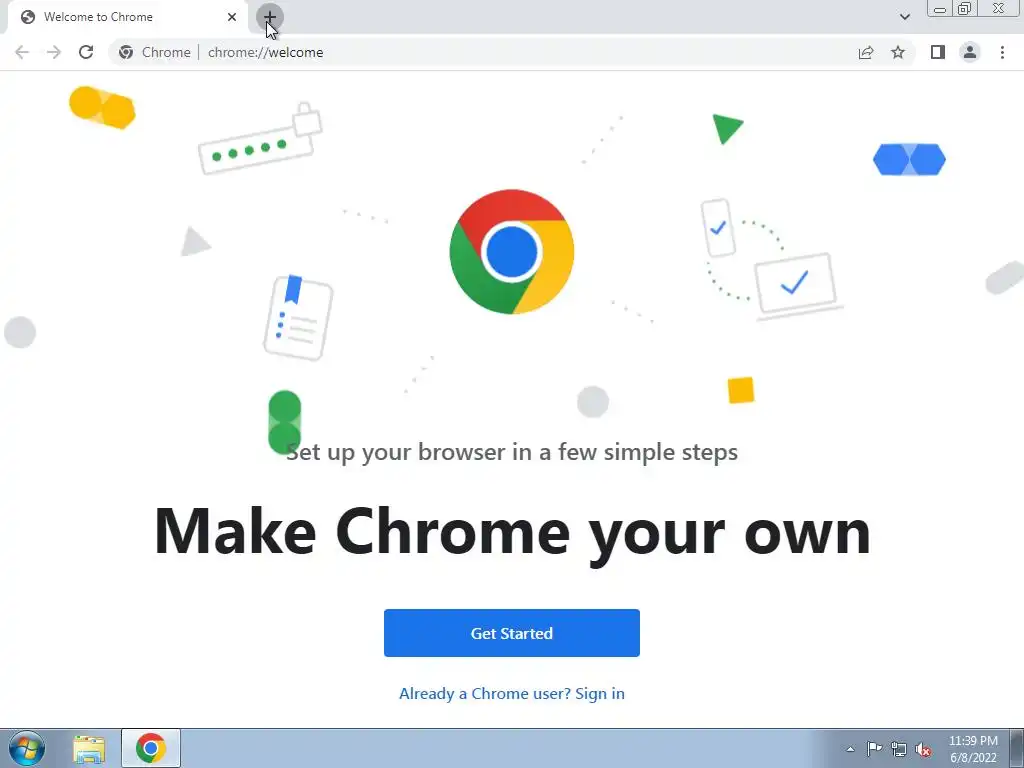Click the Get Started button
This screenshot has height=768, width=1024.
[511, 633]
